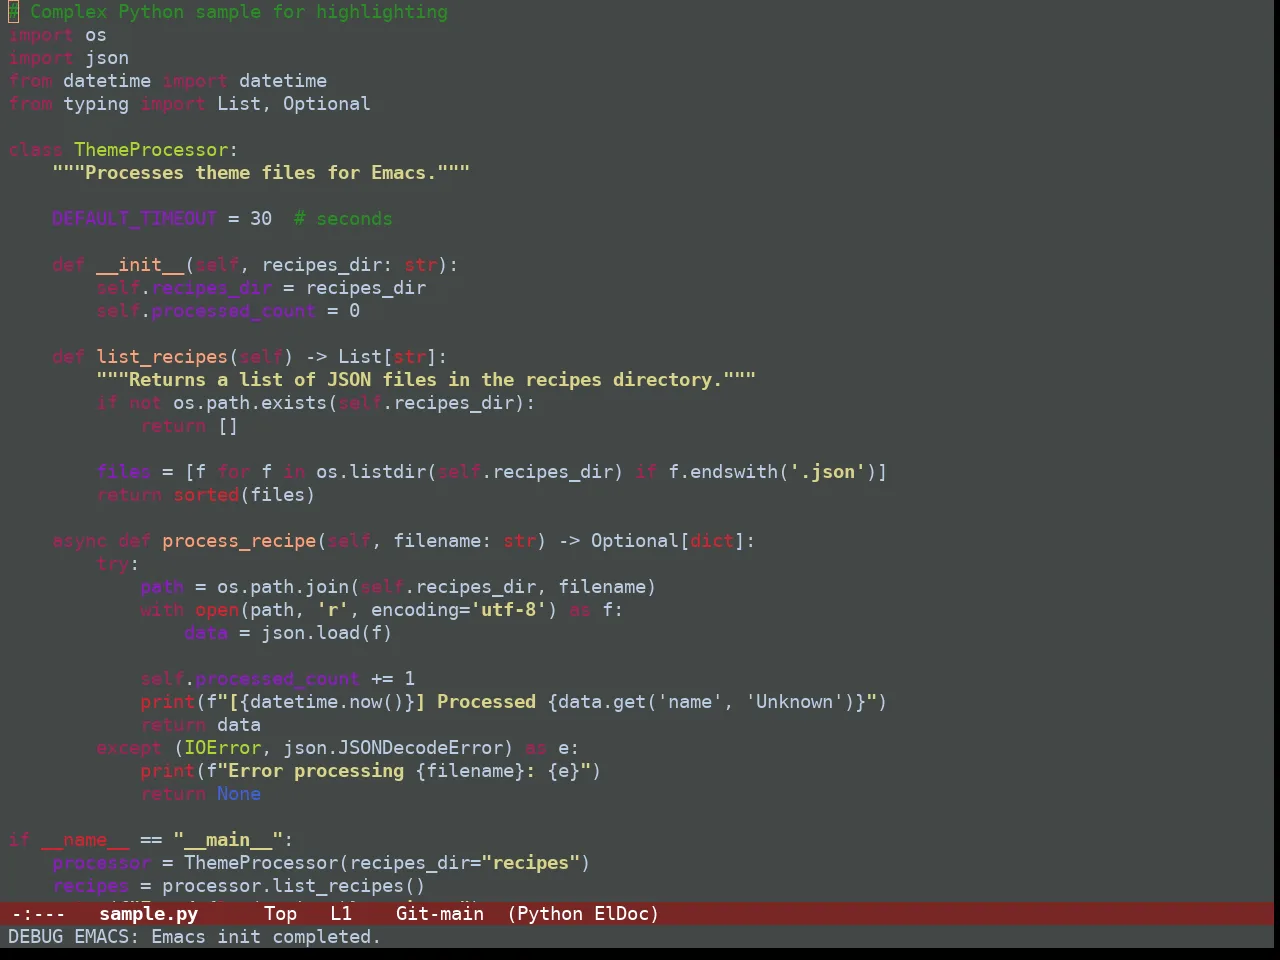Screen dimensions: 1280x960
Task: Click the "recipes" string argument
Action: 530,863
